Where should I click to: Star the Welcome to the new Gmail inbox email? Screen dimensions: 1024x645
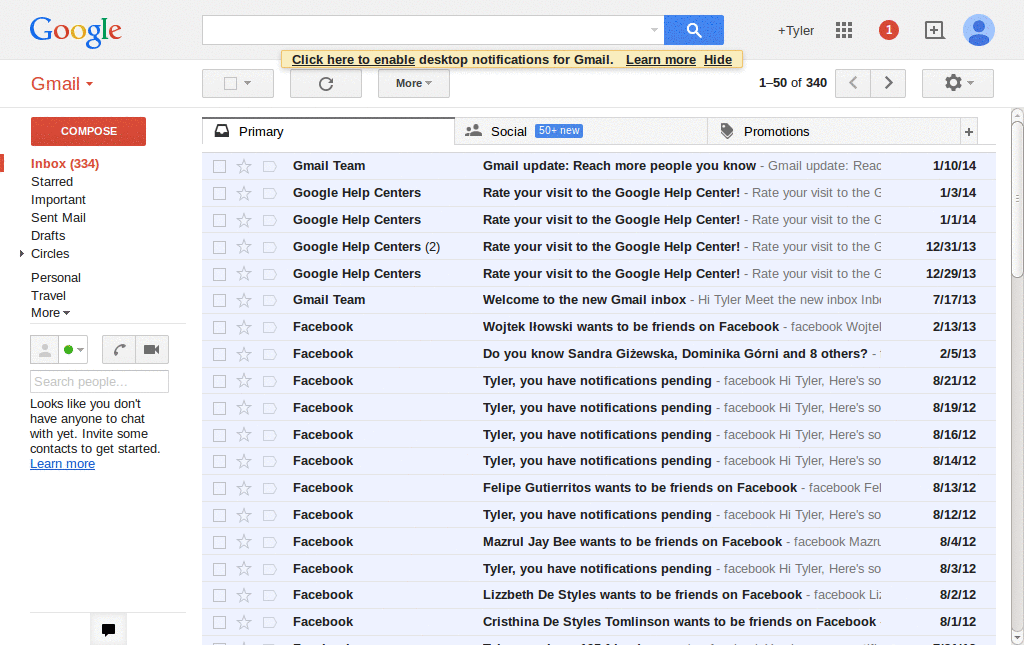click(x=244, y=300)
